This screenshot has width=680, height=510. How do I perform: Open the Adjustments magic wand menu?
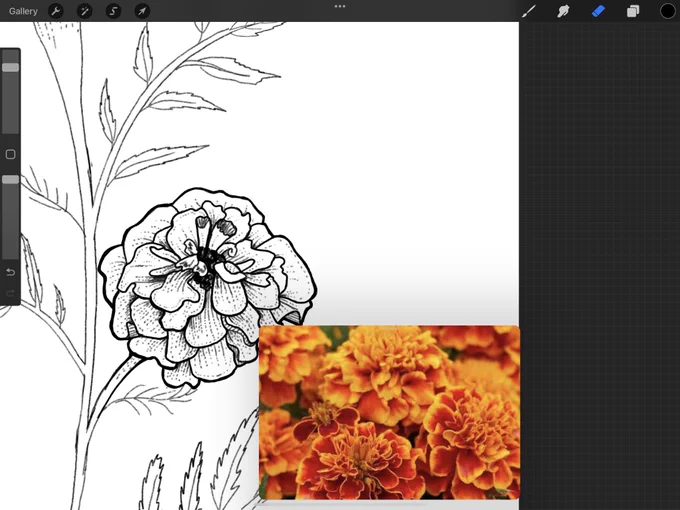[x=84, y=11]
